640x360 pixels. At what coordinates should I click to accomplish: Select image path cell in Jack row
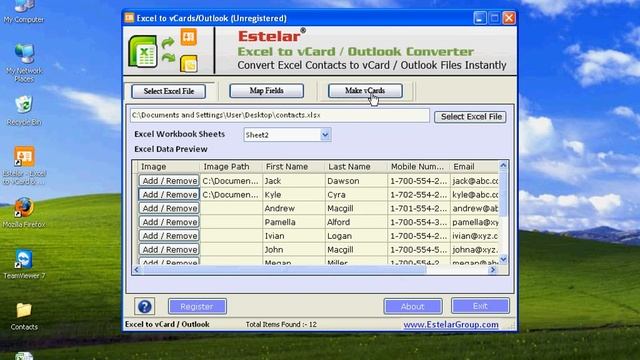(x=231, y=181)
